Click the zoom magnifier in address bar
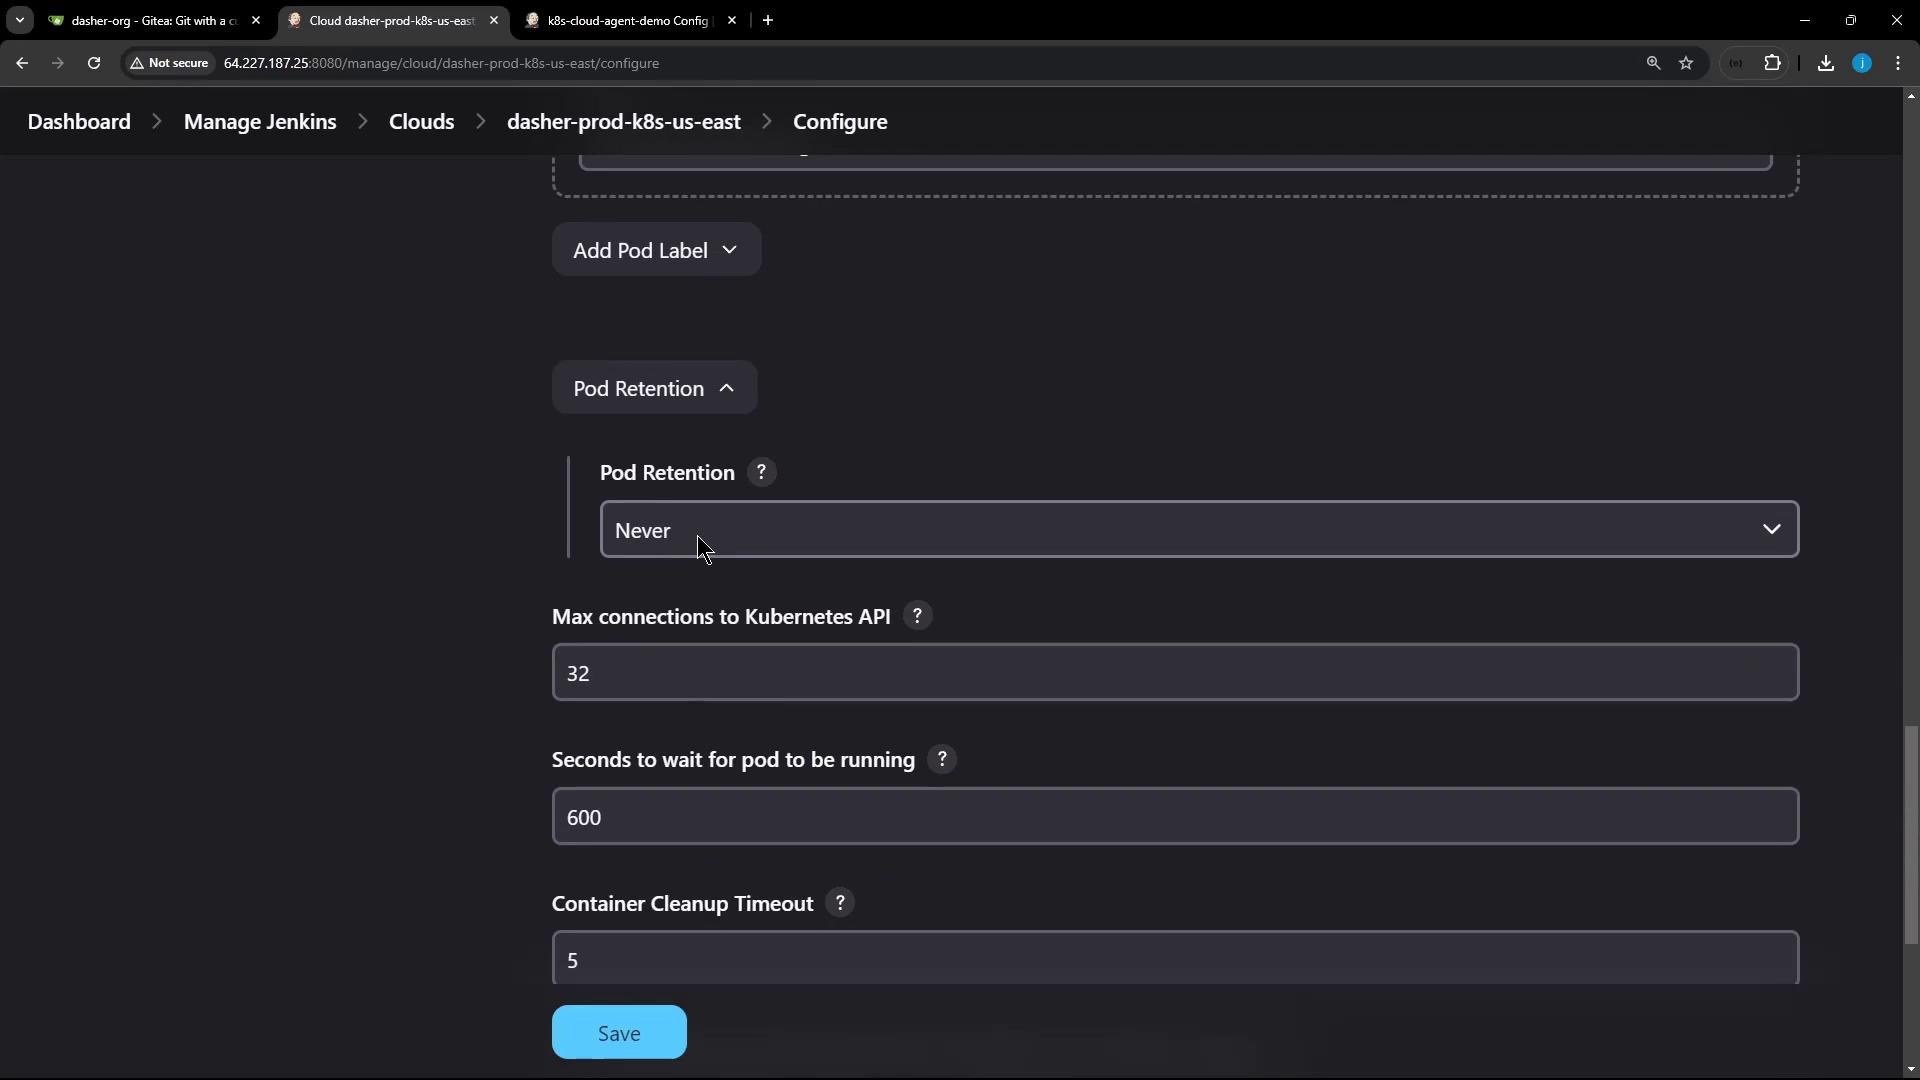The image size is (1920, 1080). (1653, 63)
